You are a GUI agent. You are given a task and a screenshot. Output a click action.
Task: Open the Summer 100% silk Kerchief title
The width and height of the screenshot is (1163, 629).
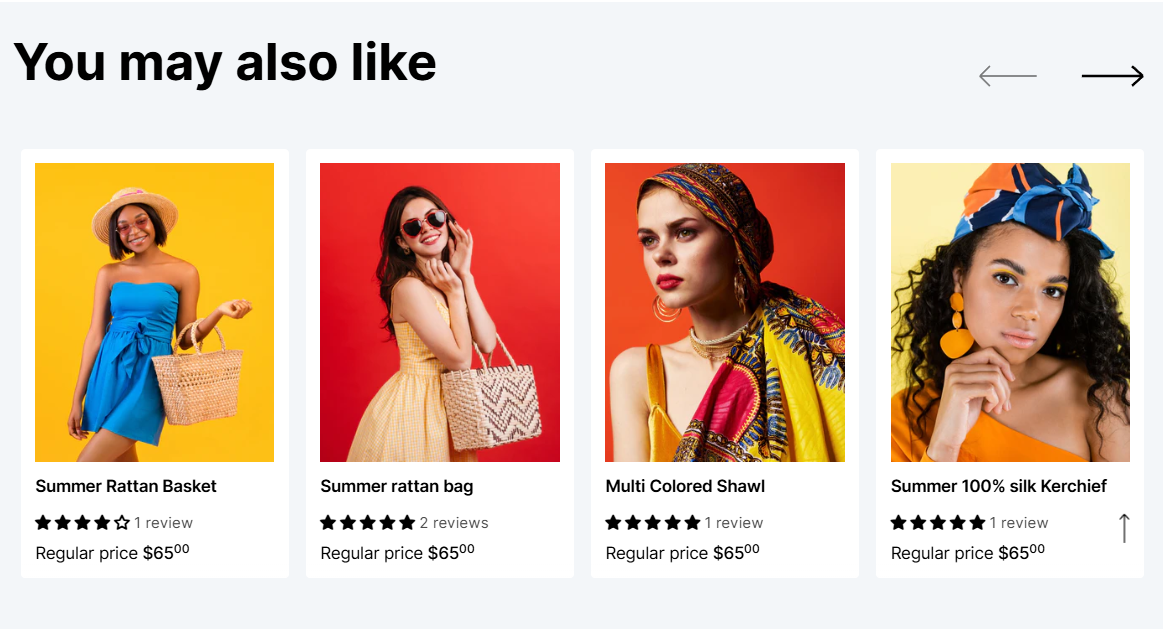coord(998,487)
